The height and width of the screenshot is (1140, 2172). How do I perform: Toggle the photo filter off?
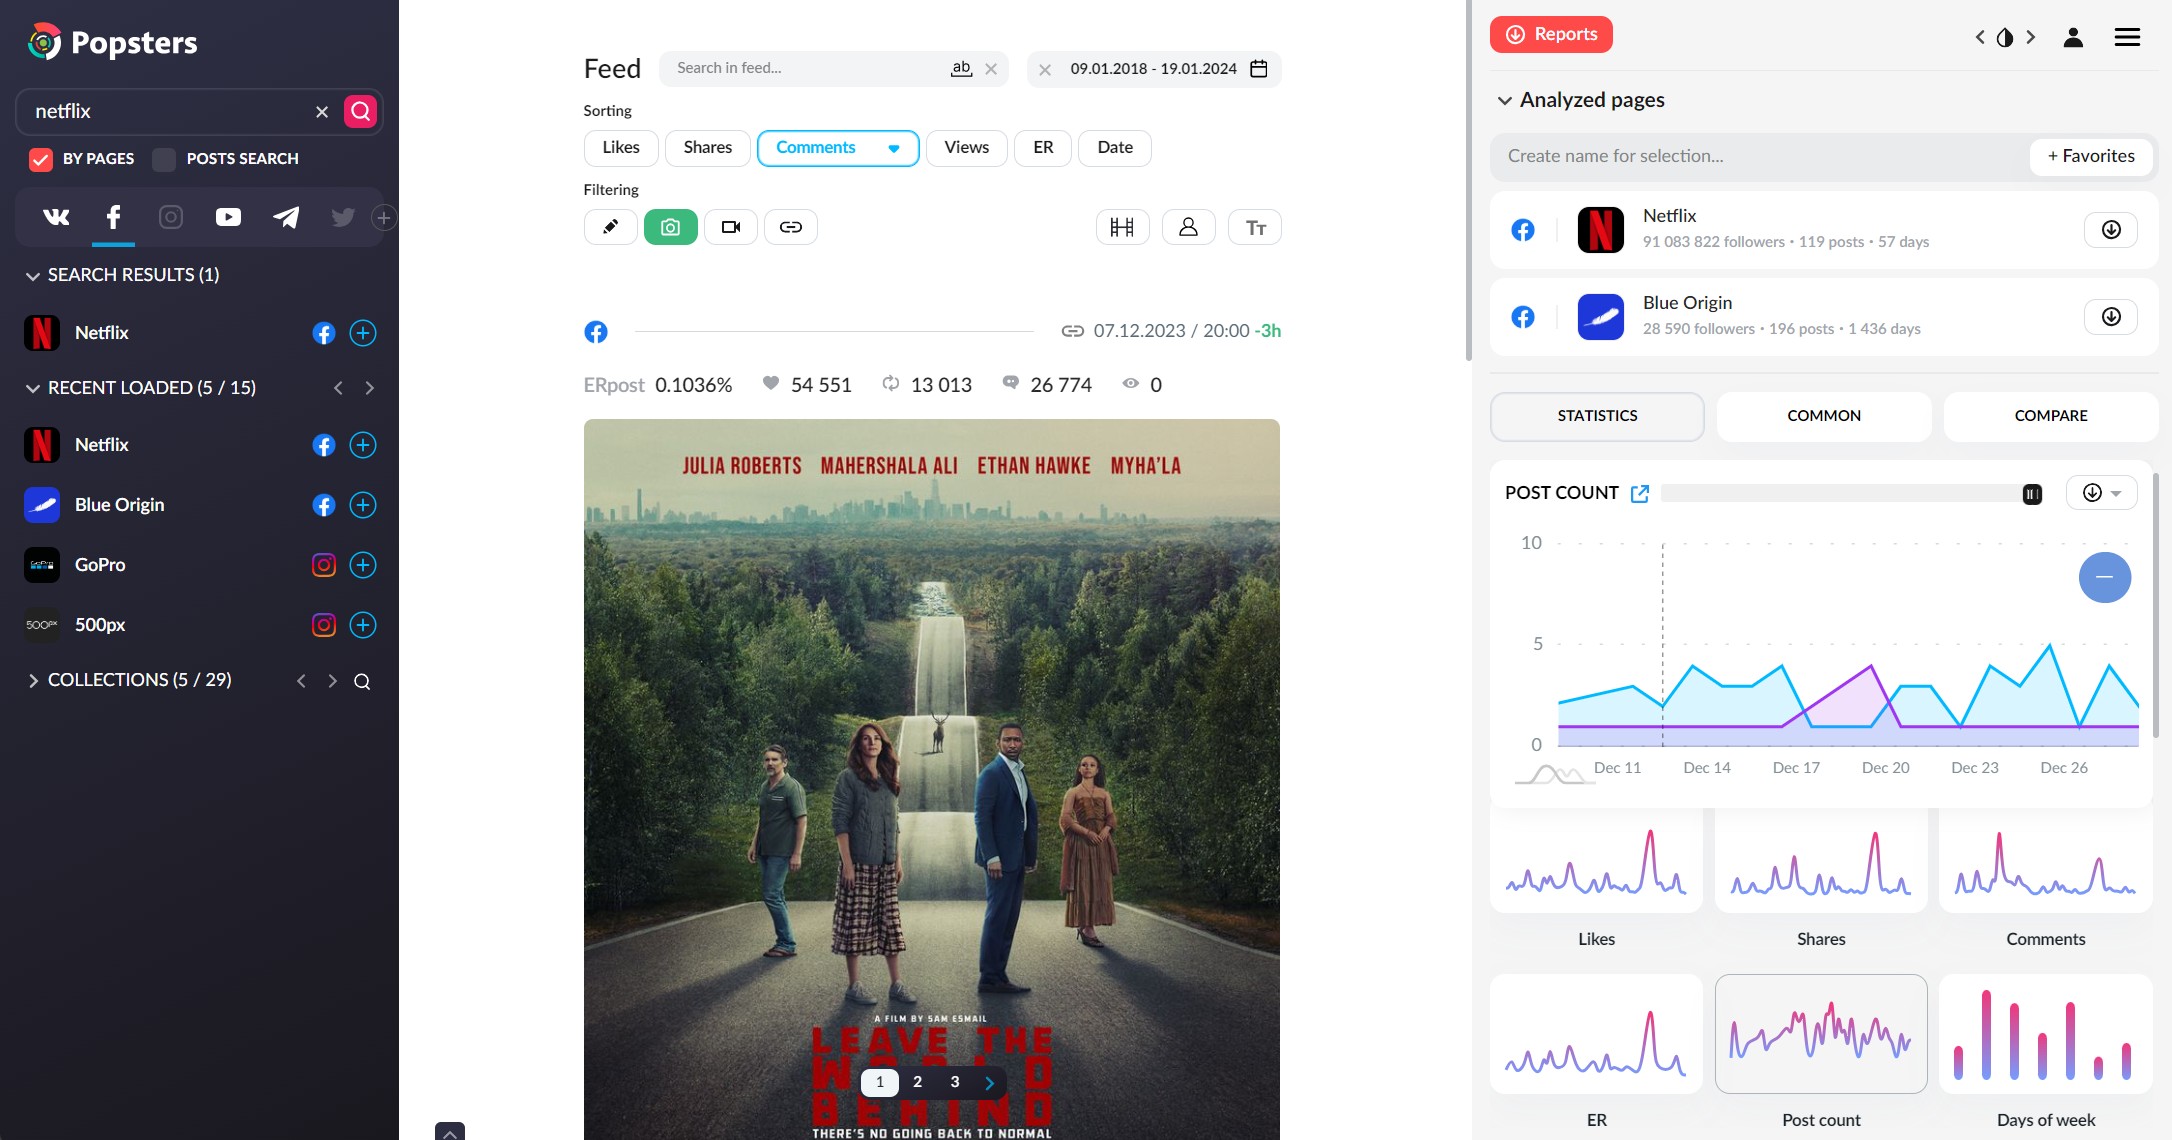[x=670, y=227]
